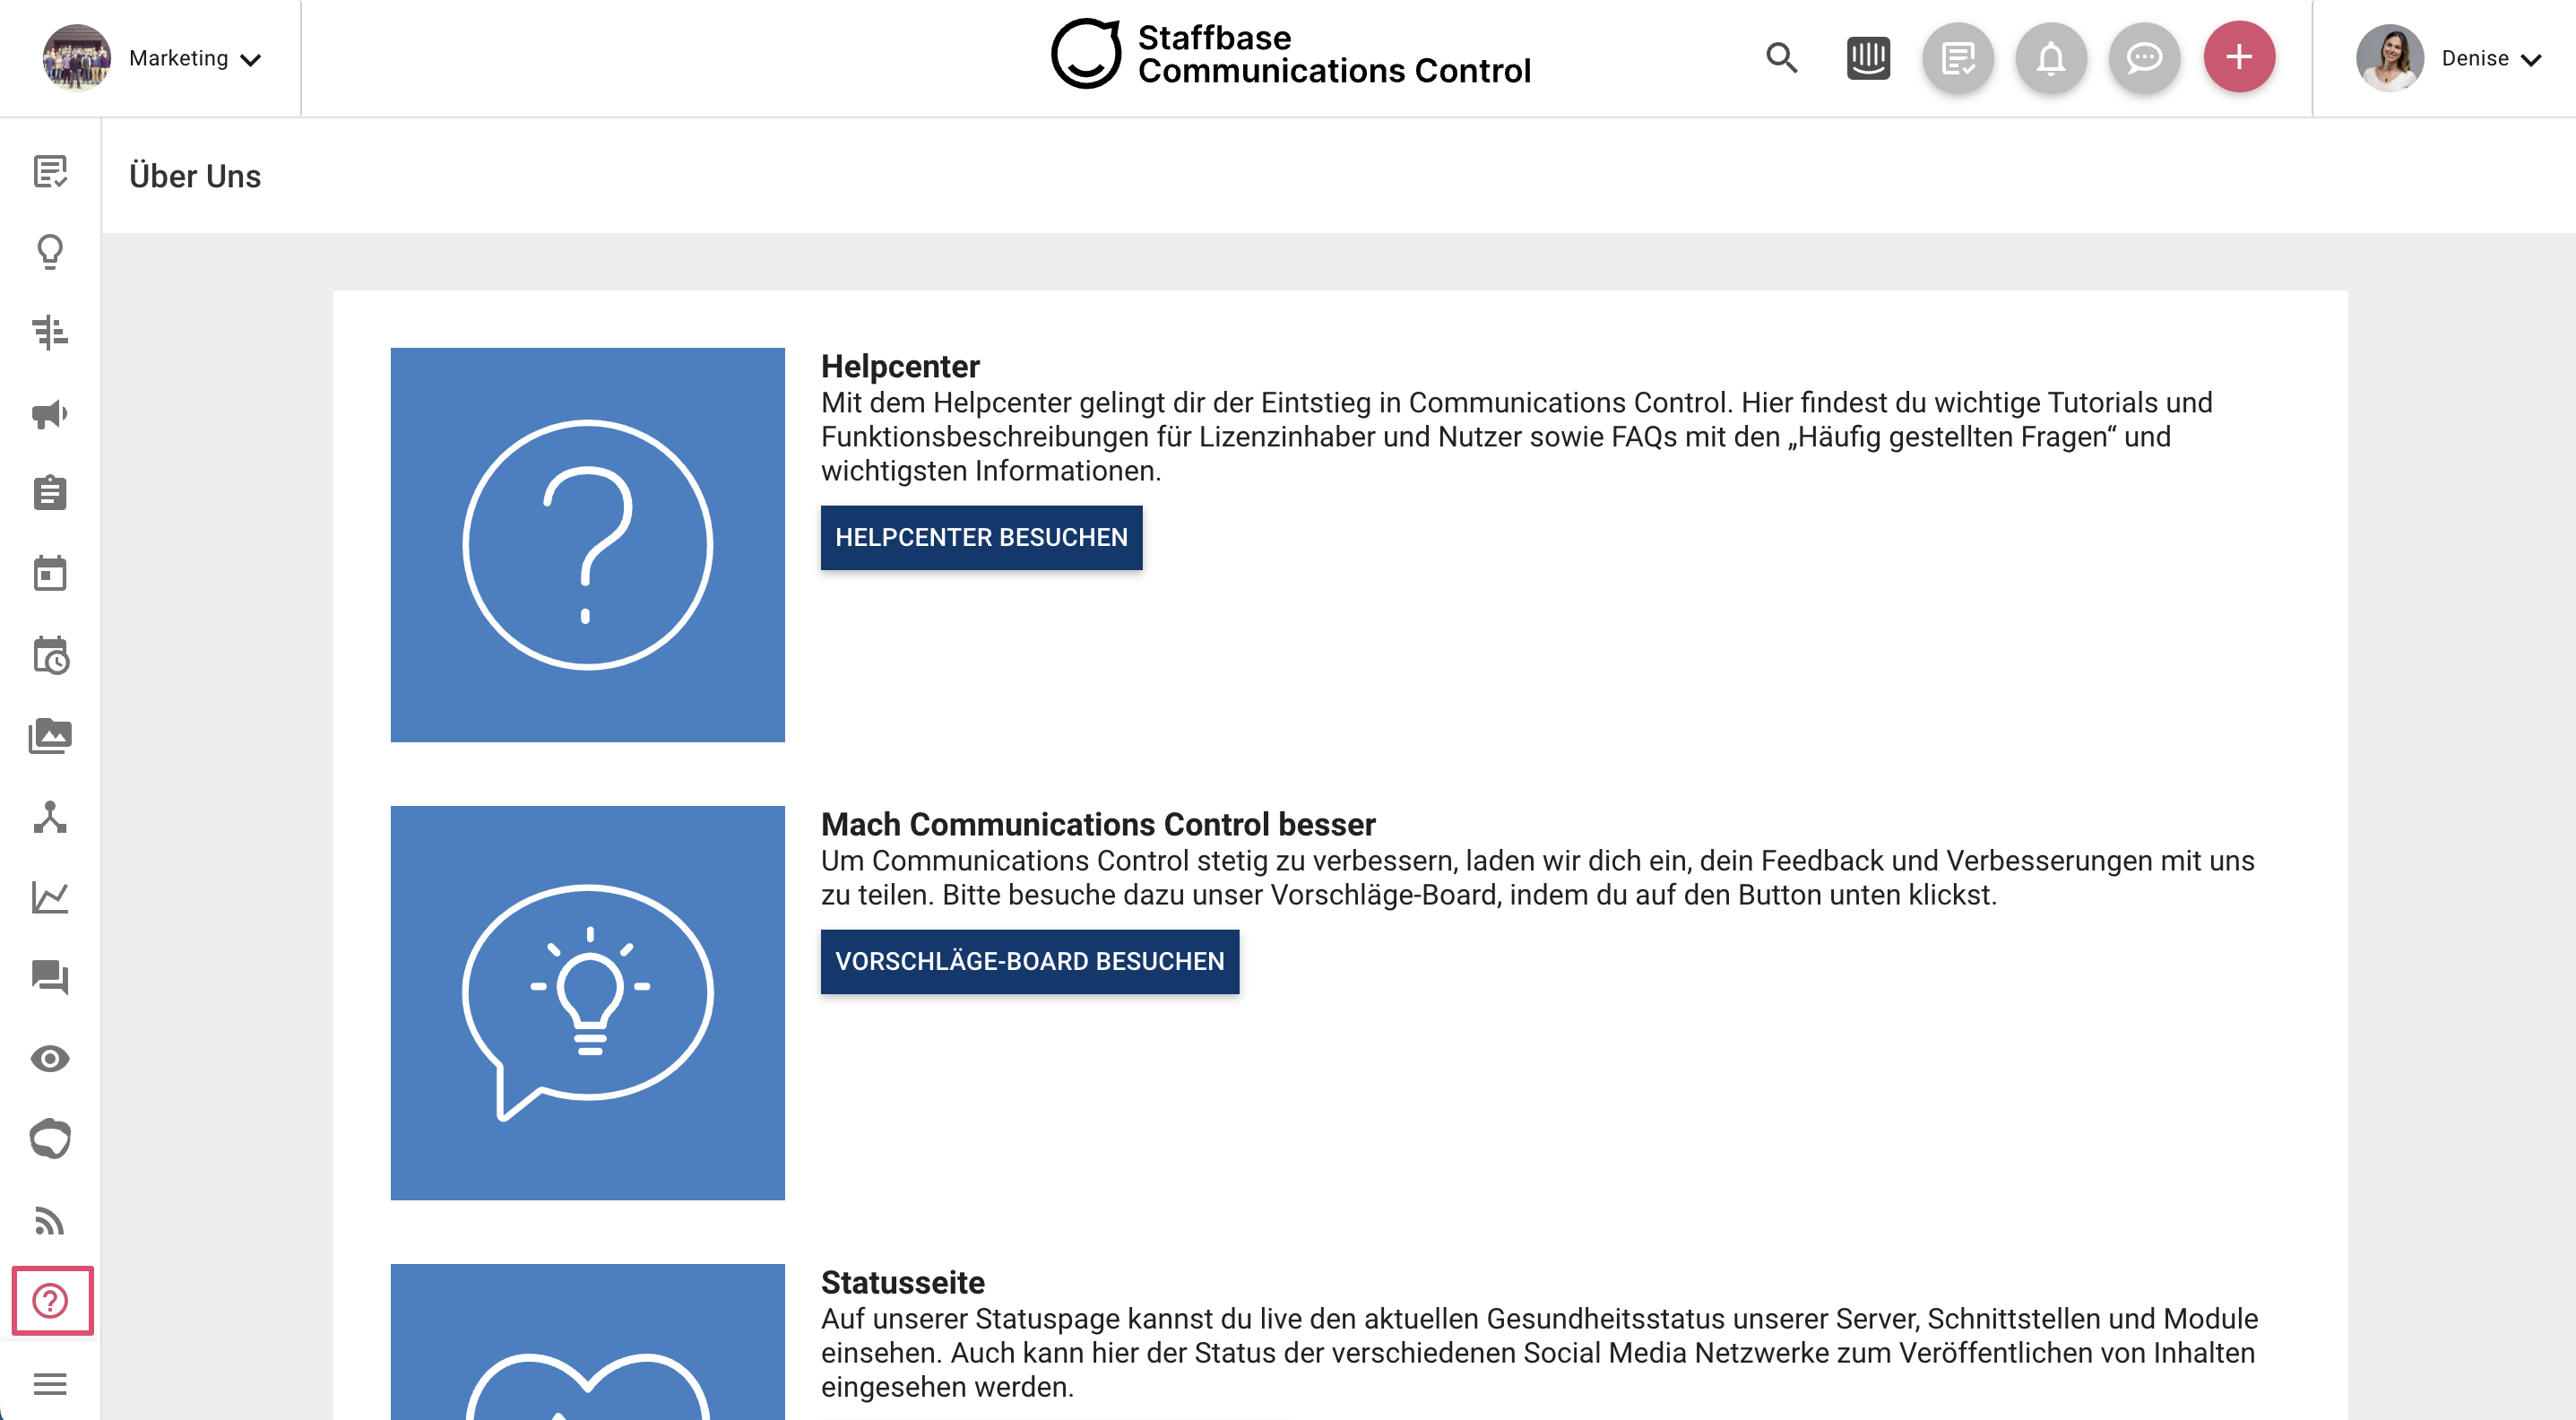This screenshot has height=1420, width=2576.
Task: Click the search magnifier icon in header
Action: 1782,58
